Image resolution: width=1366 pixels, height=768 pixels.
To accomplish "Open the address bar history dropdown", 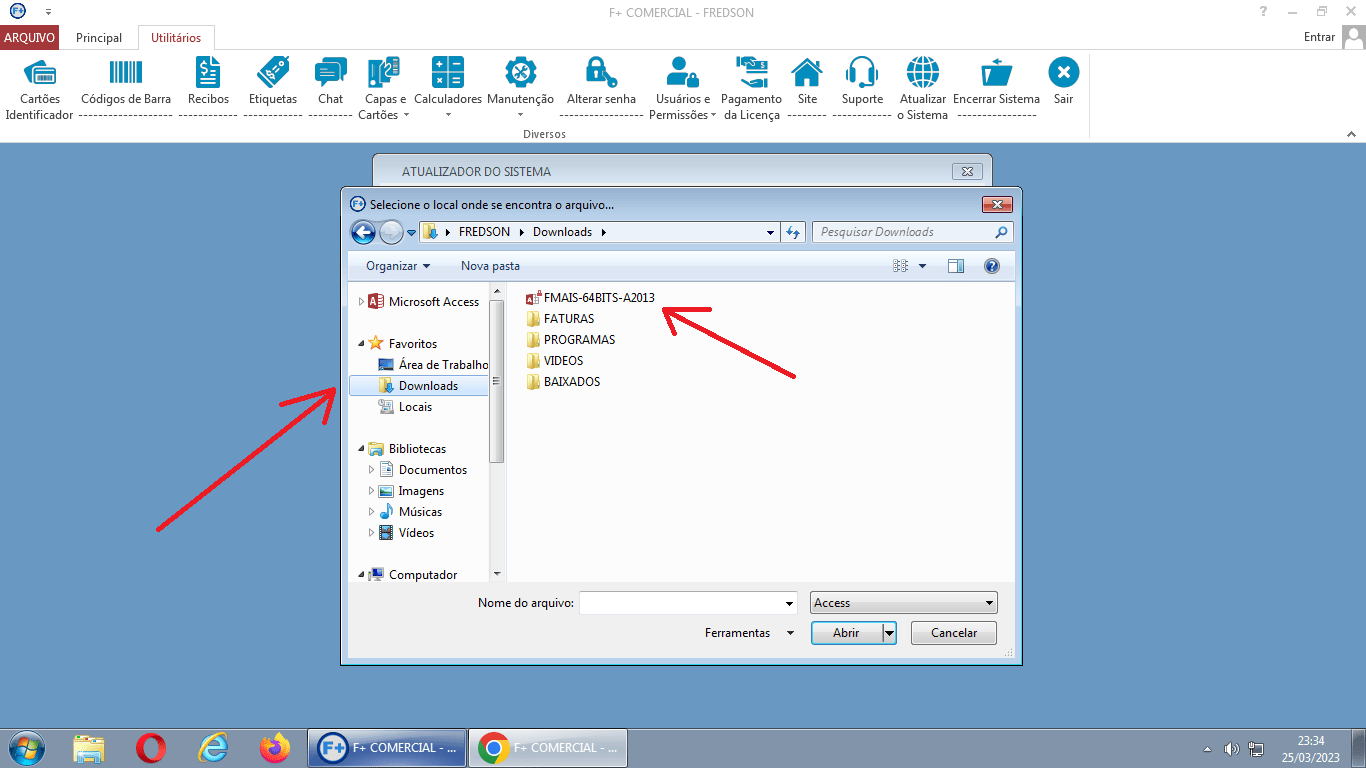I will pyautogui.click(x=770, y=232).
